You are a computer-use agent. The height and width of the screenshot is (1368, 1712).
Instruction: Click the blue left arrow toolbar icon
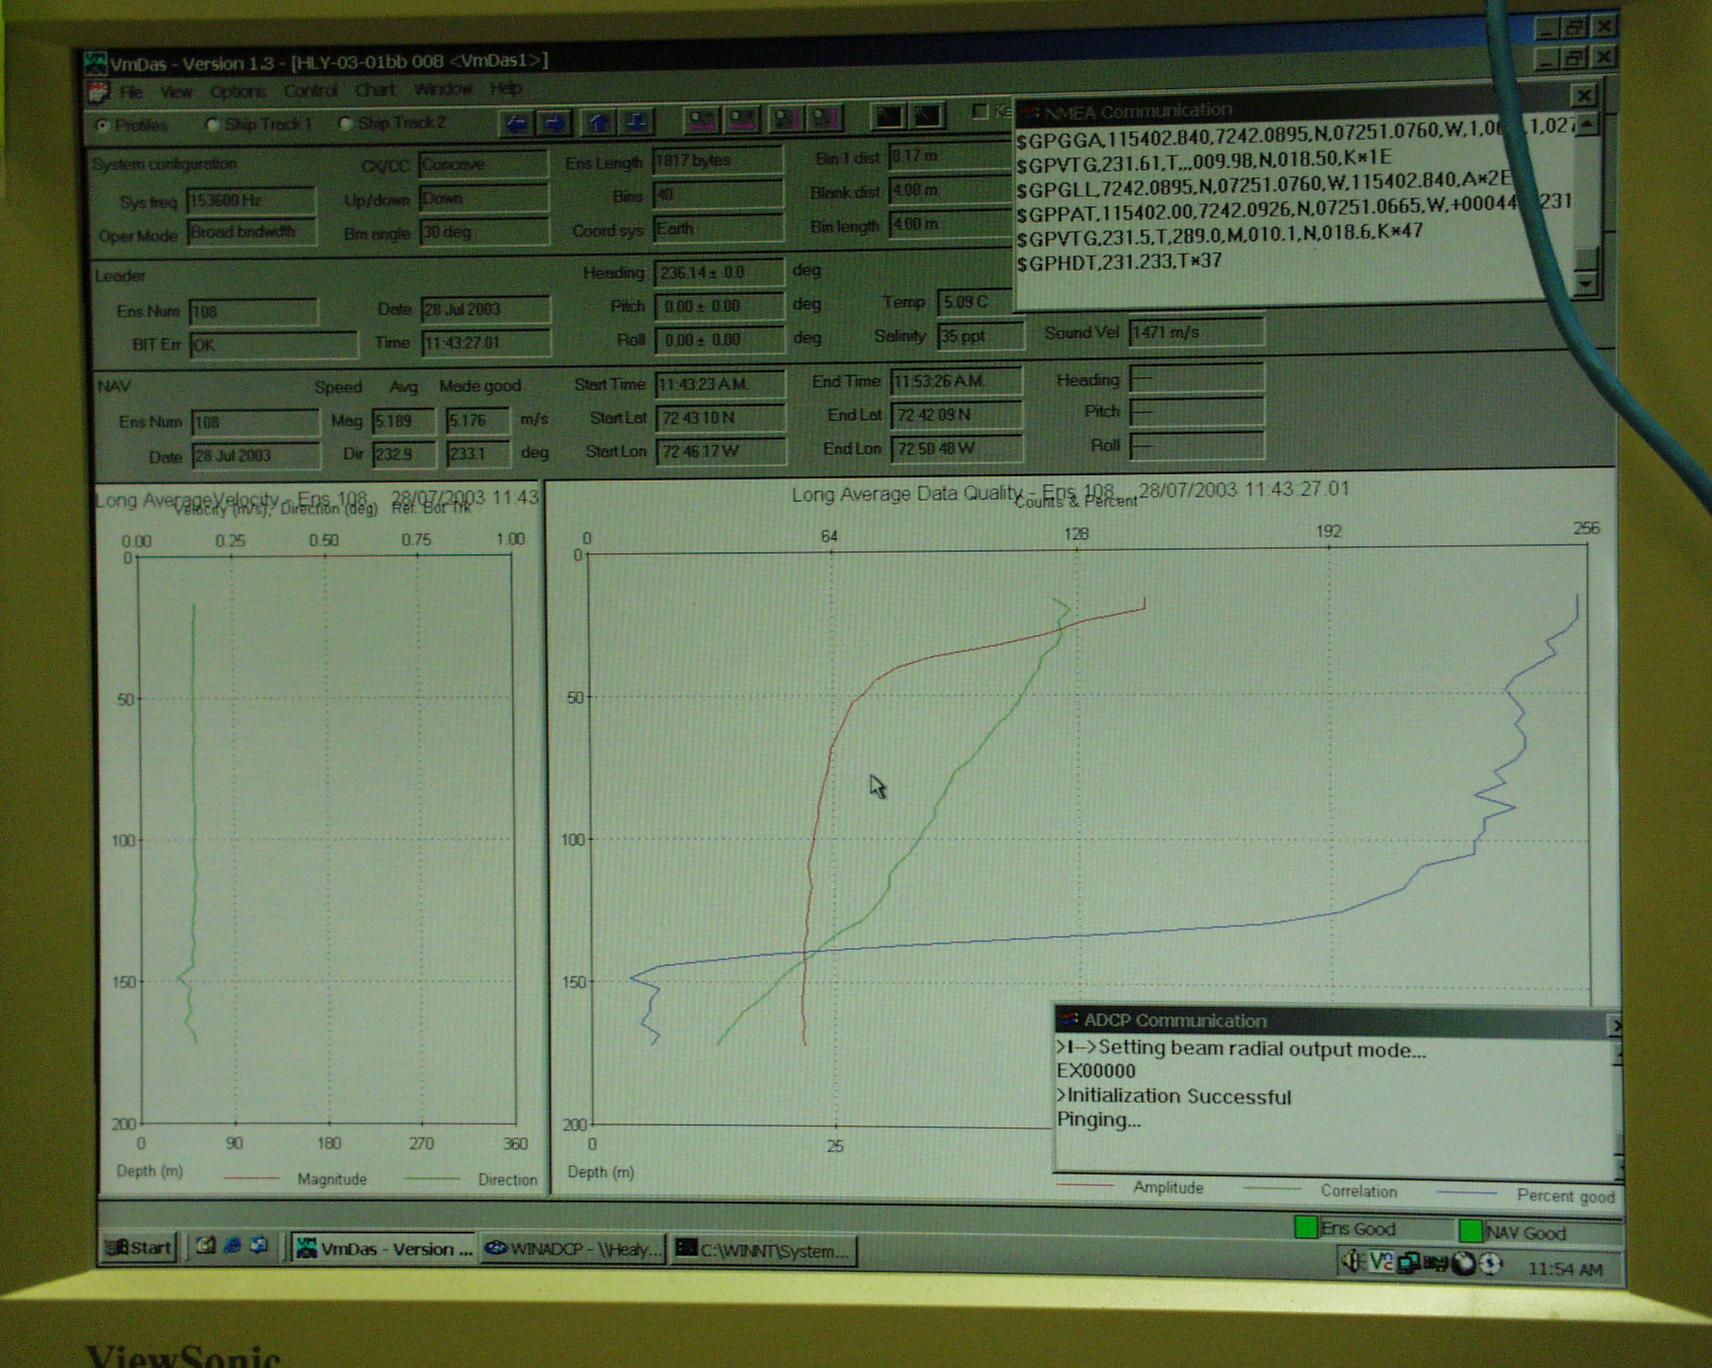tap(516, 123)
